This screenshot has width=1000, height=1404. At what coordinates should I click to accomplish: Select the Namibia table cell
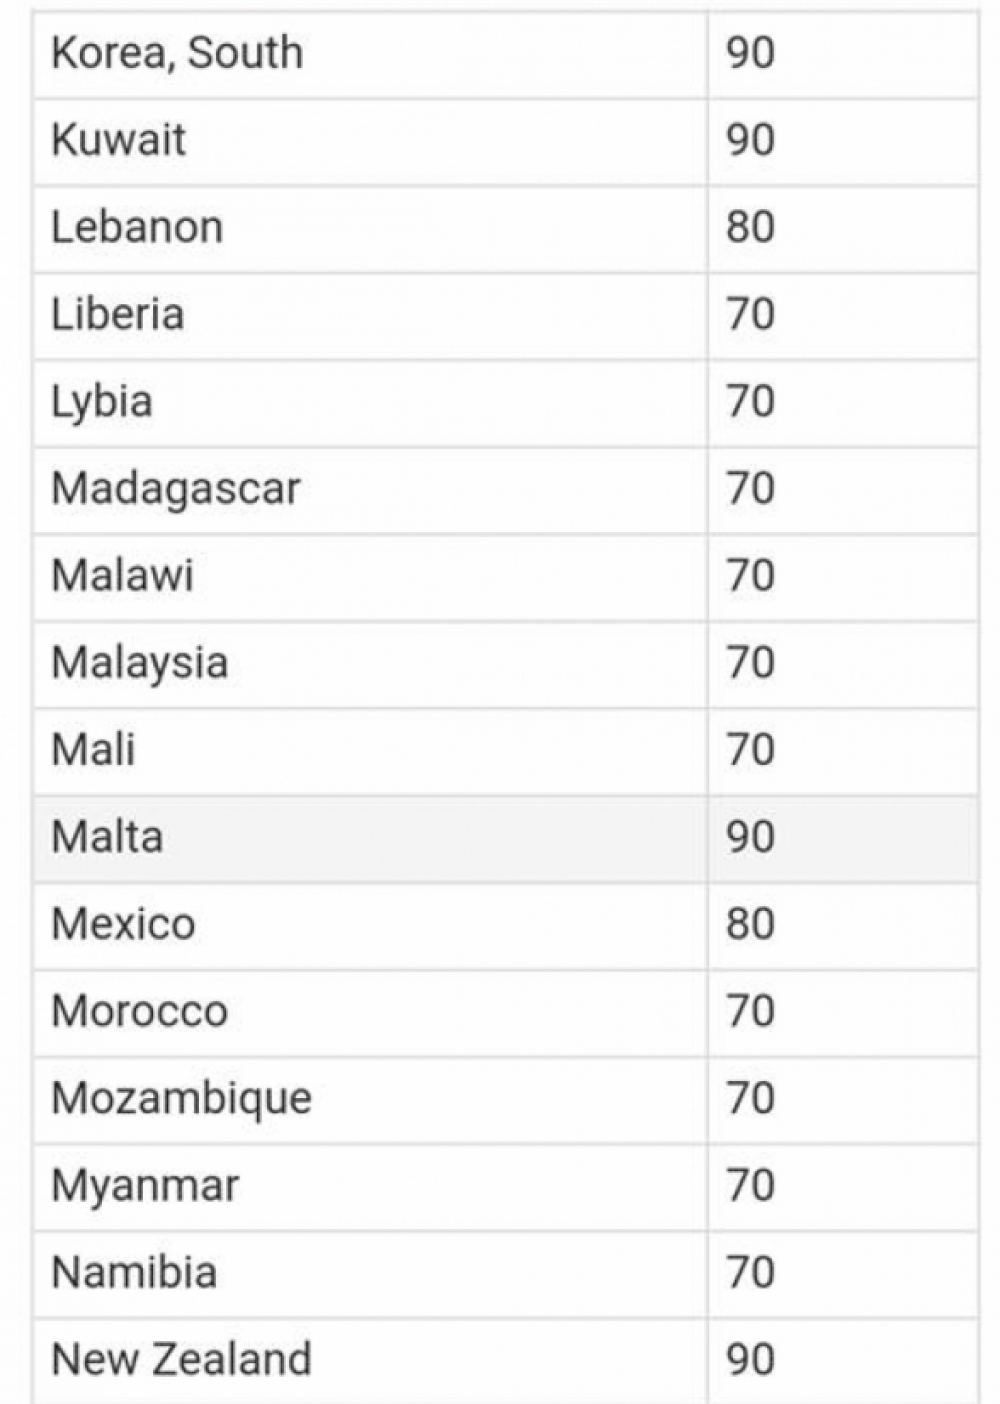pyautogui.click(x=370, y=1274)
